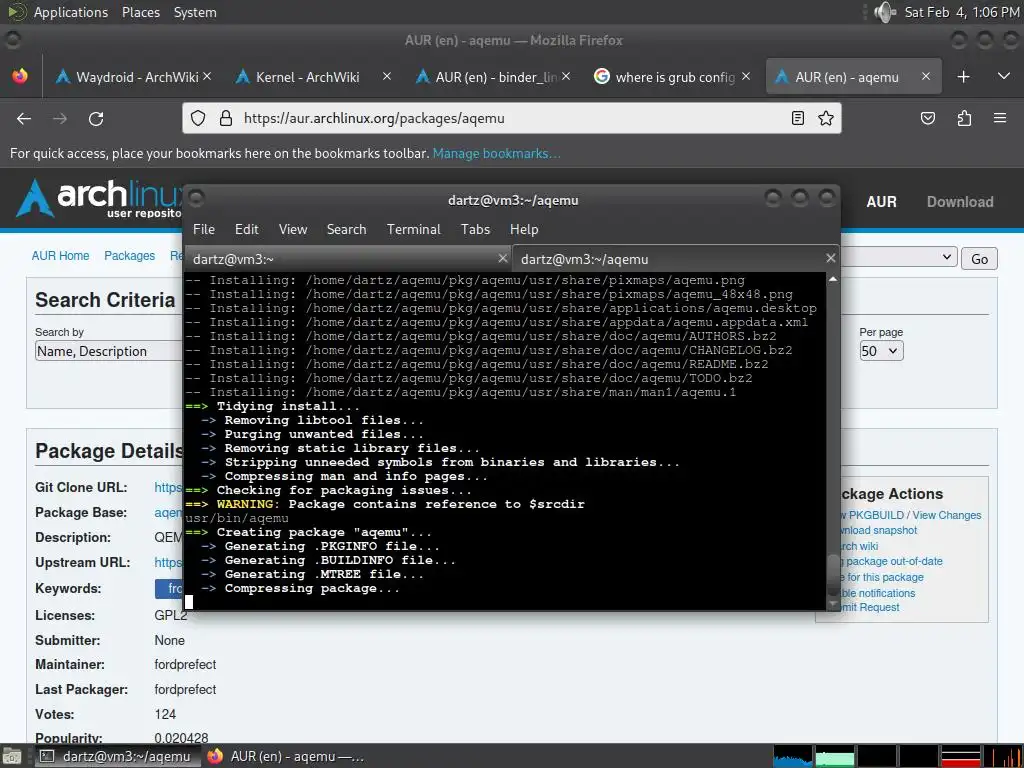Click Download snapshot link
The image size is (1024, 768).
(878, 530)
